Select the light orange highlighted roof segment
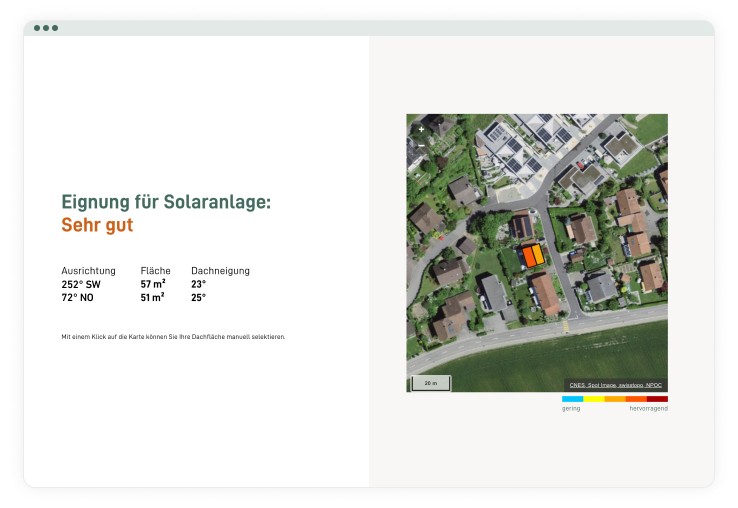The image size is (738, 508). [x=538, y=254]
